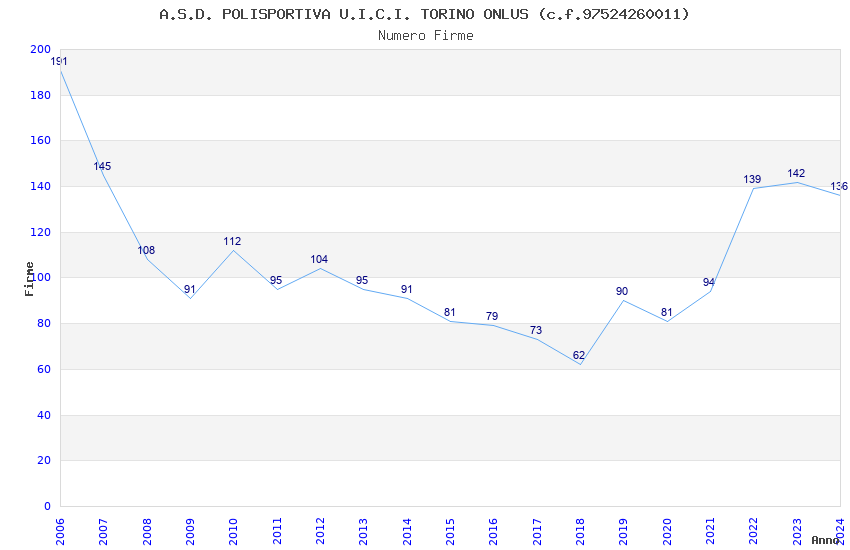Click the data label 73 for 2017
This screenshot has width=850, height=550.
point(536,330)
